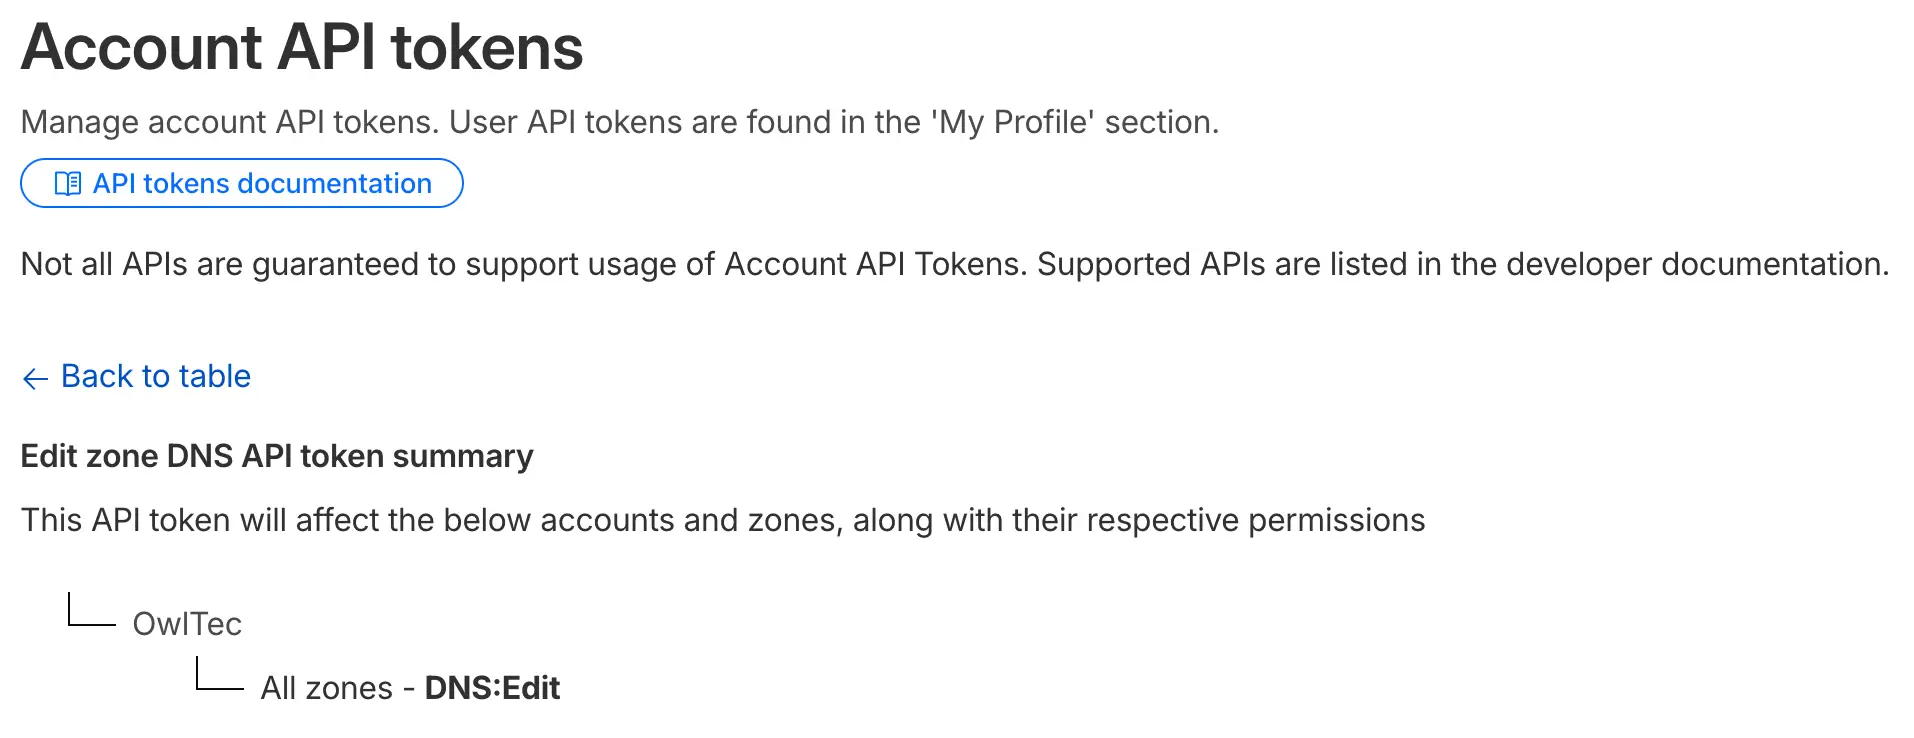
Task: Click 'Supported APIs are listed' text
Action: 1223,264
